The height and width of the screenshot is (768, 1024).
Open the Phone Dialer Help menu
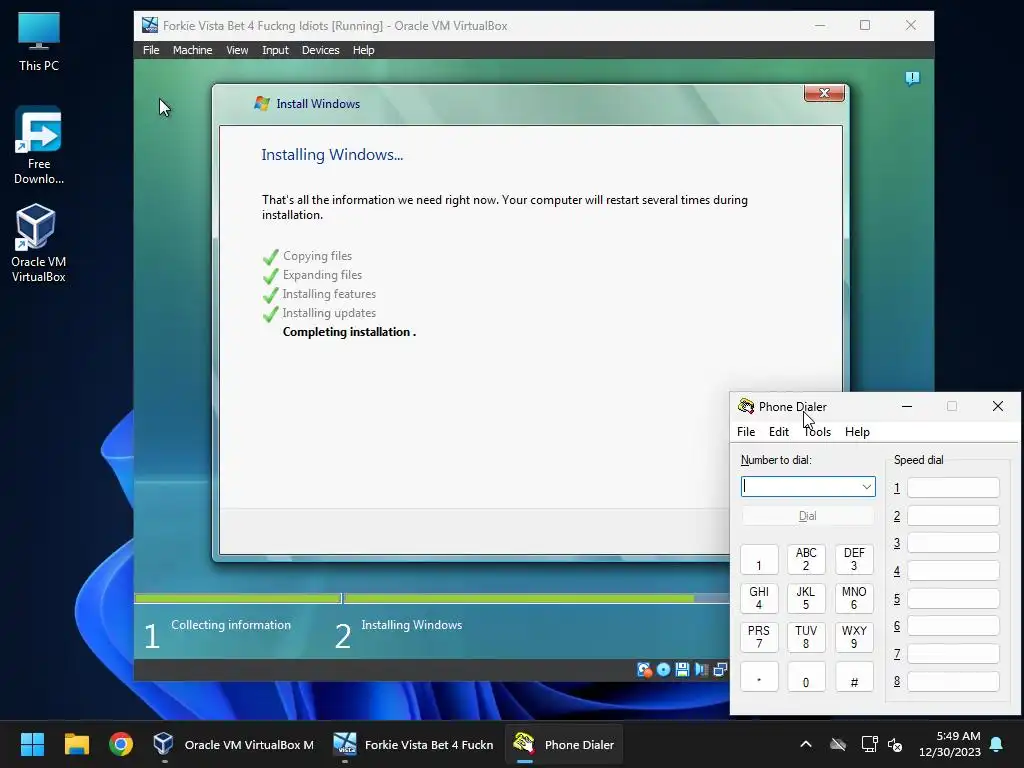coord(857,432)
